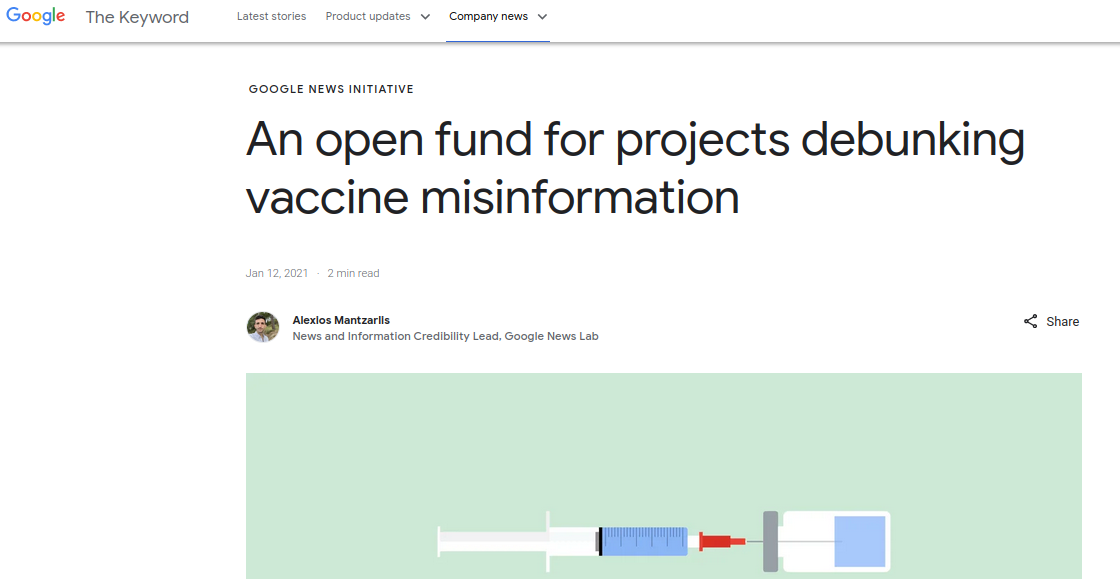Open the Product updates menu
1120x579 pixels.
click(x=368, y=16)
